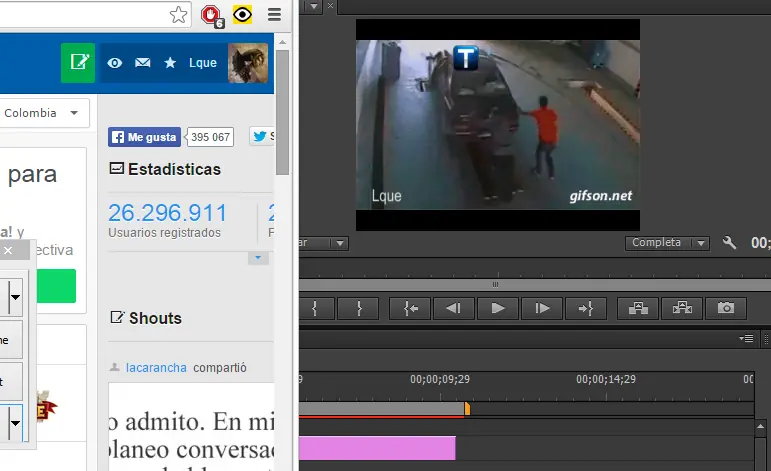Step forward one frame

pyautogui.click(x=542, y=309)
